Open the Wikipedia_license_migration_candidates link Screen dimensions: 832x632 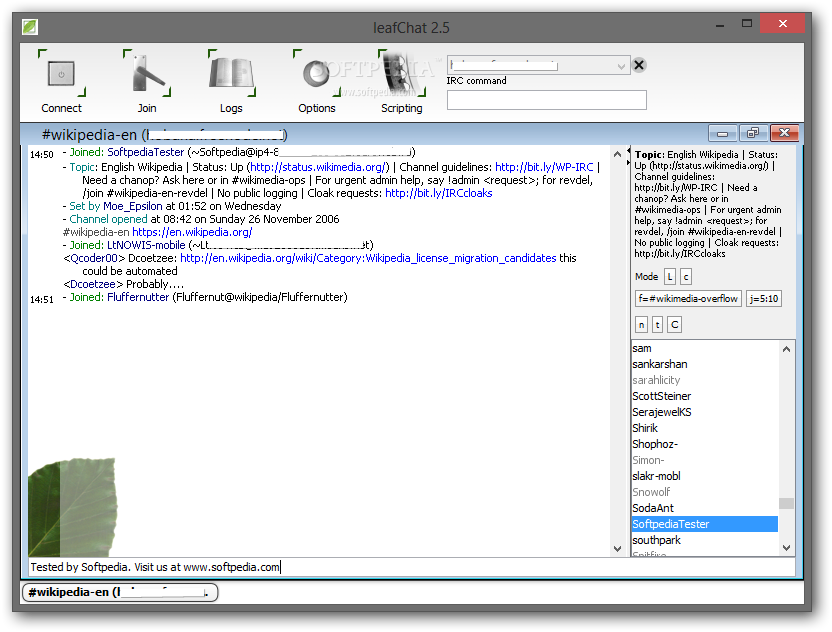pos(368,258)
